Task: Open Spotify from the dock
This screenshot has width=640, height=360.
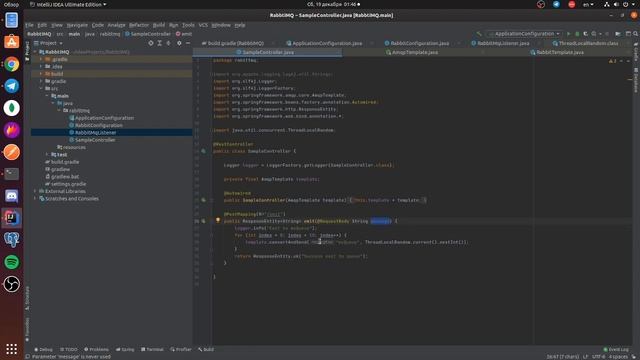Action: click(11, 262)
